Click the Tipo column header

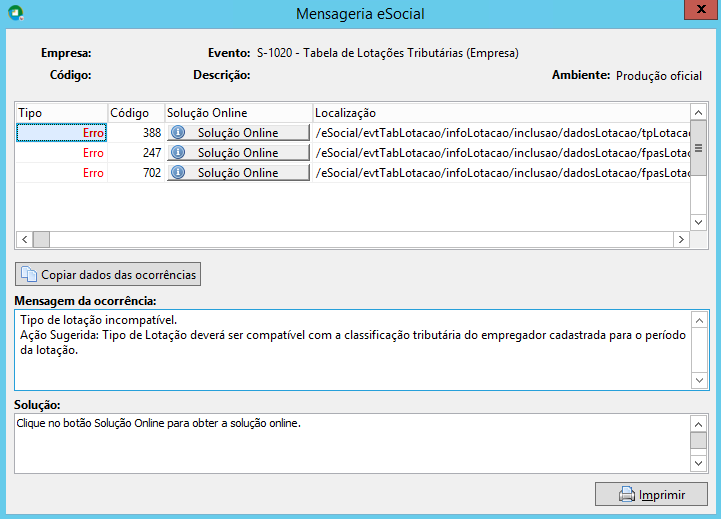[x=62, y=113]
